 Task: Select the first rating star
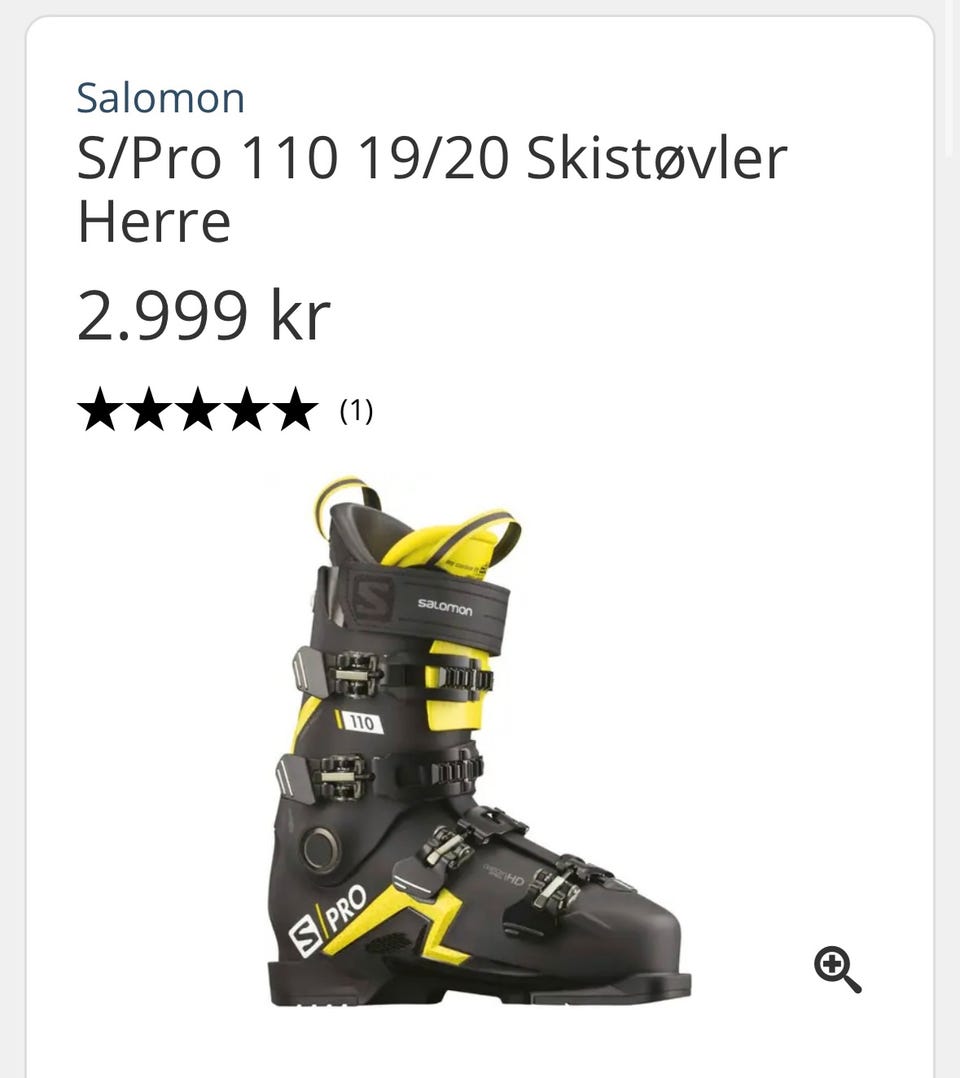100,409
